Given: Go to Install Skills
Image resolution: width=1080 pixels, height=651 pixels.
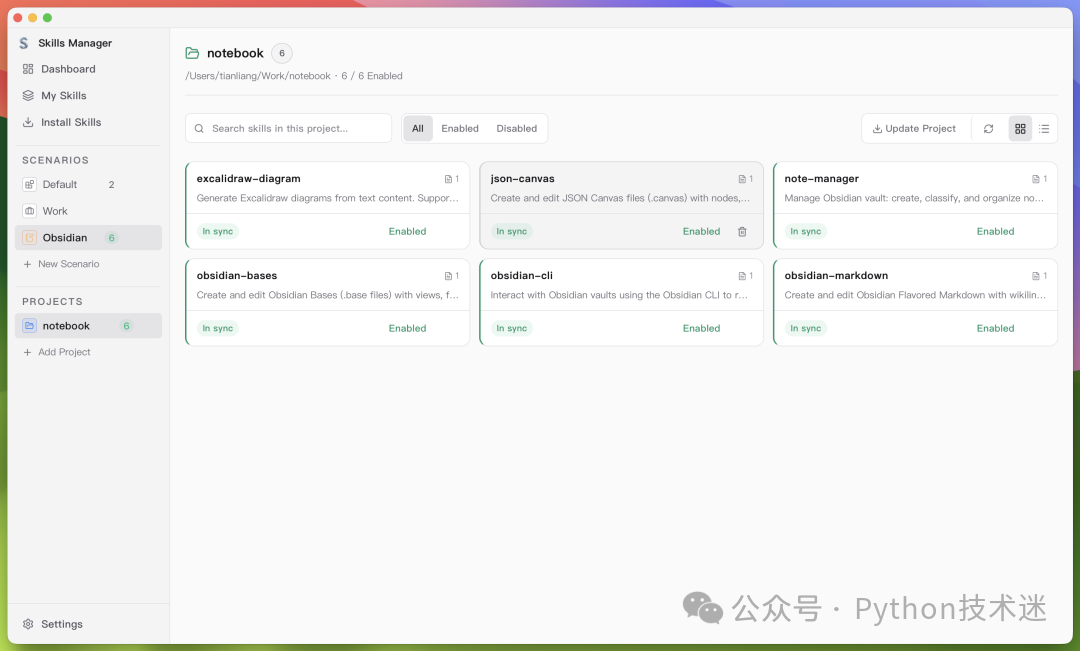Looking at the screenshot, I should tap(88, 122).
